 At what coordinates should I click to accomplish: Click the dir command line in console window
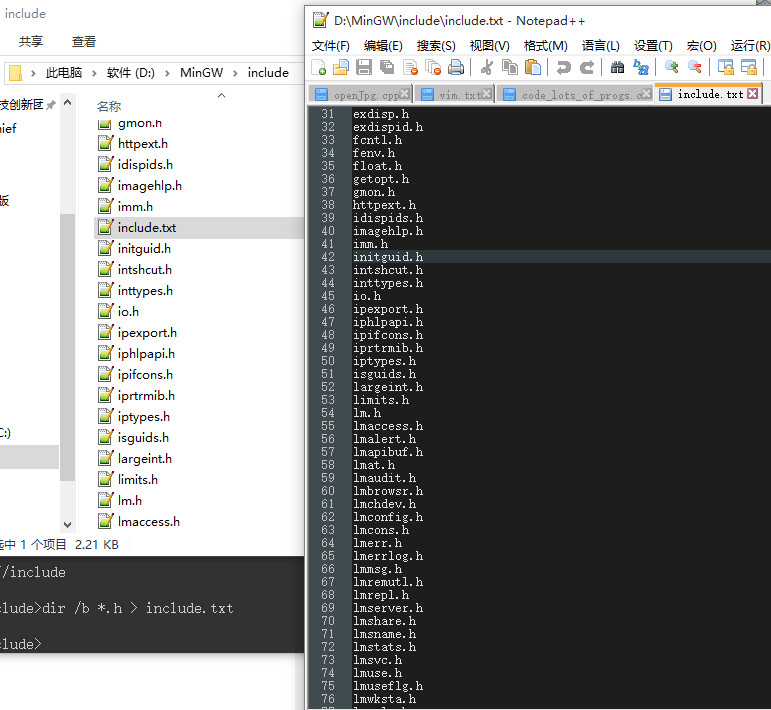tap(117, 609)
